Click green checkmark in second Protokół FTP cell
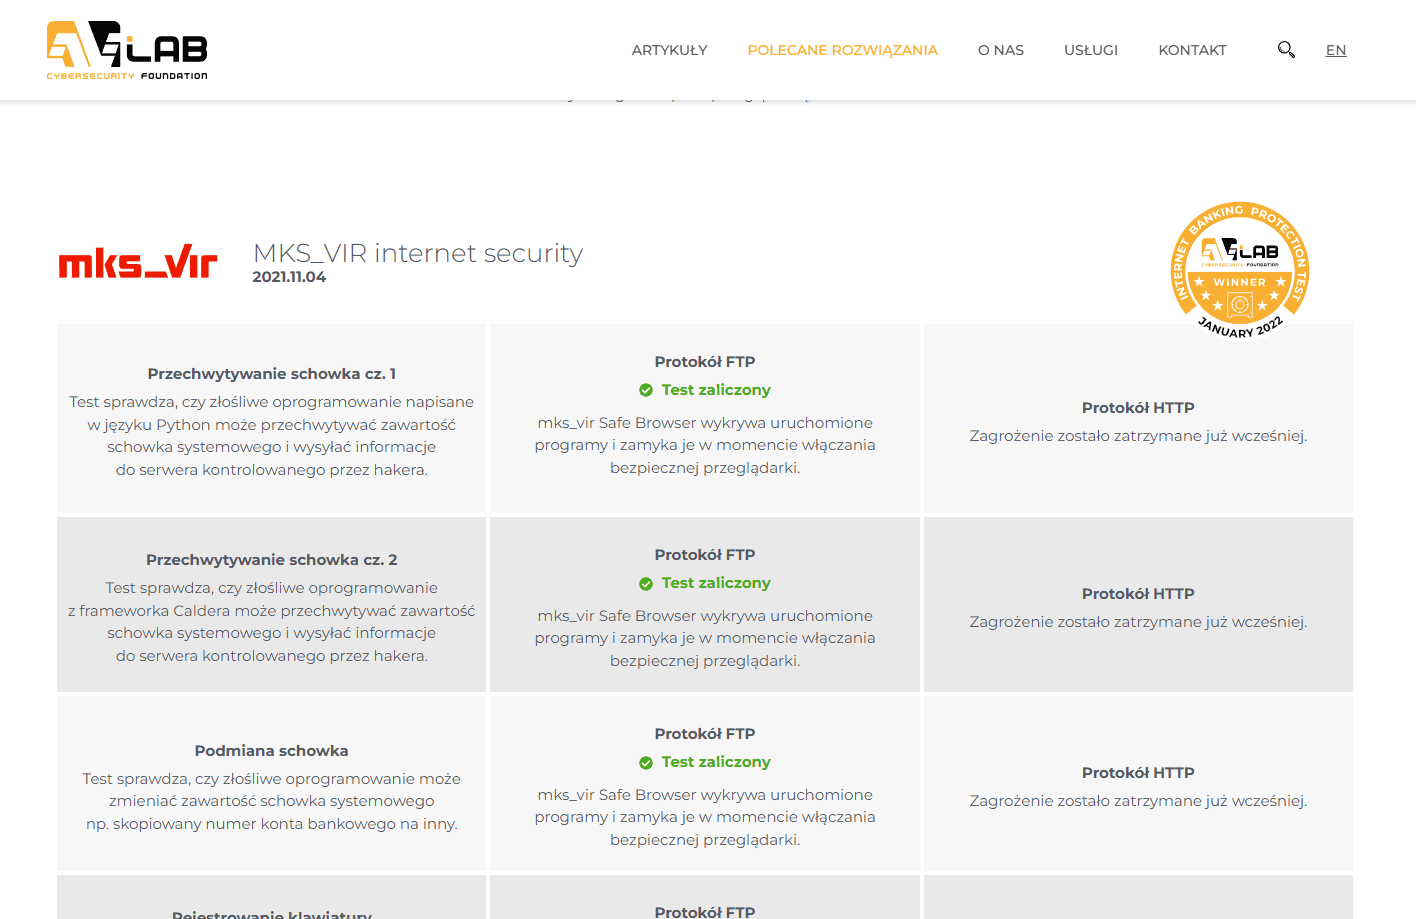 coord(646,583)
